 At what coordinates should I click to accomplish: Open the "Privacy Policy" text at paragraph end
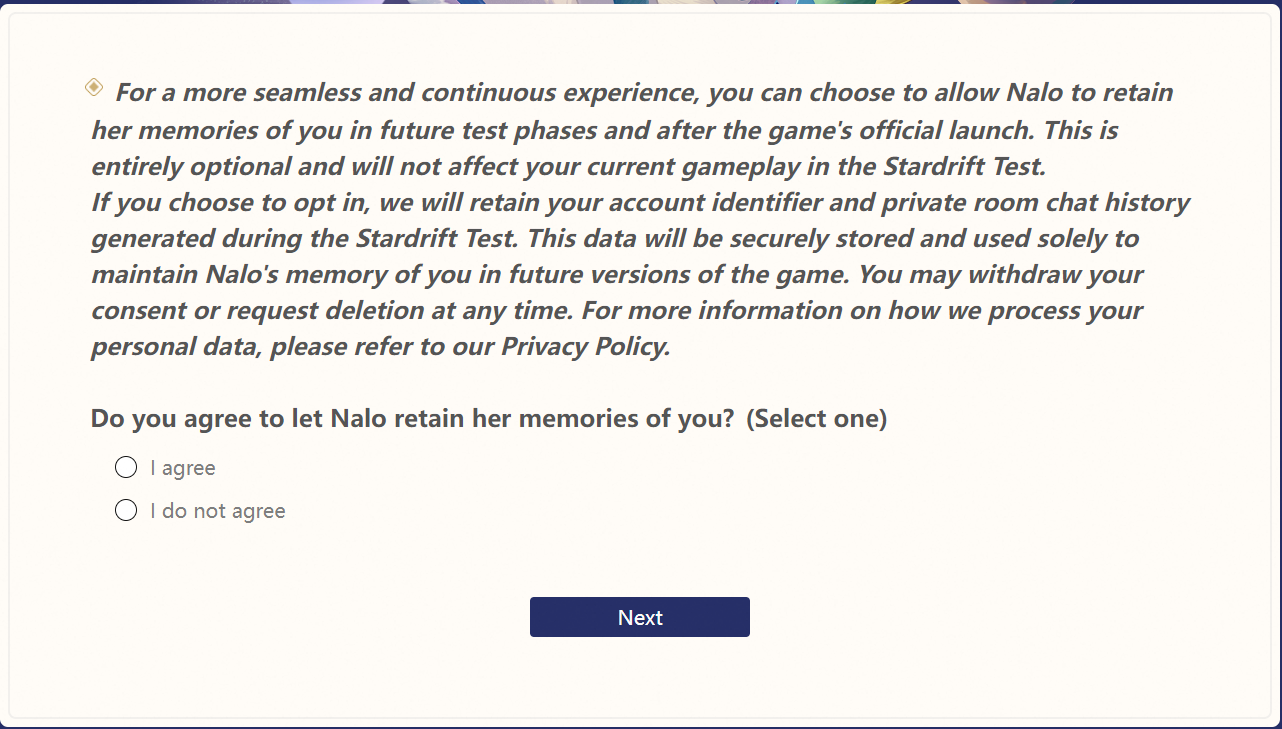point(585,347)
